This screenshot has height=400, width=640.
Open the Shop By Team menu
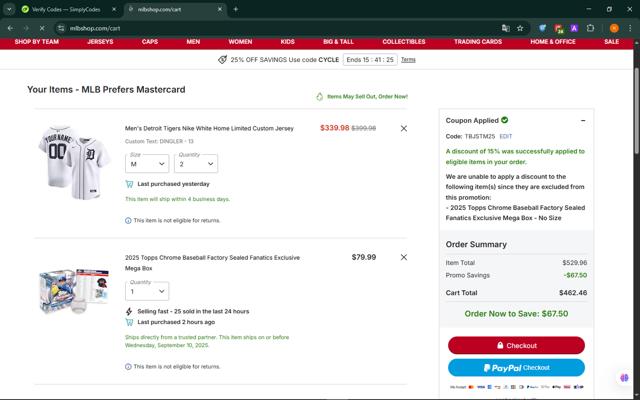point(37,42)
